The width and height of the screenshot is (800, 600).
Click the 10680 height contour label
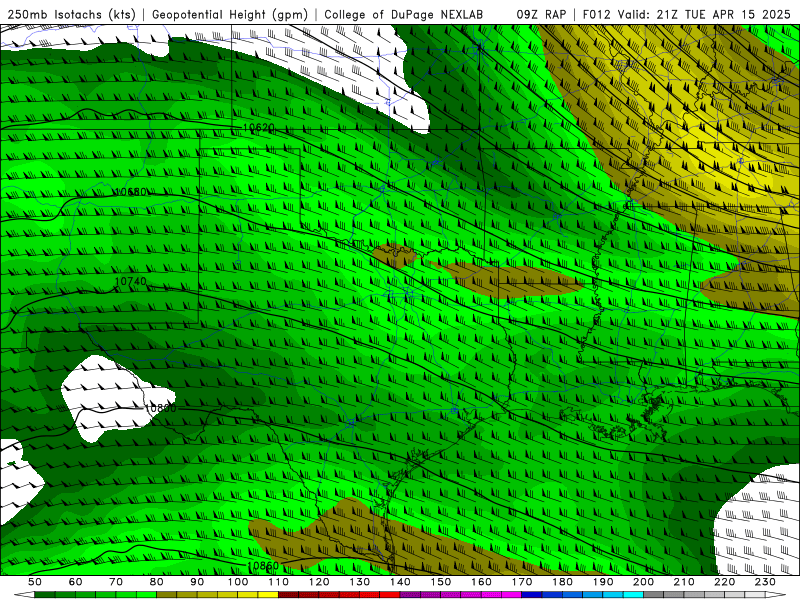130,192
